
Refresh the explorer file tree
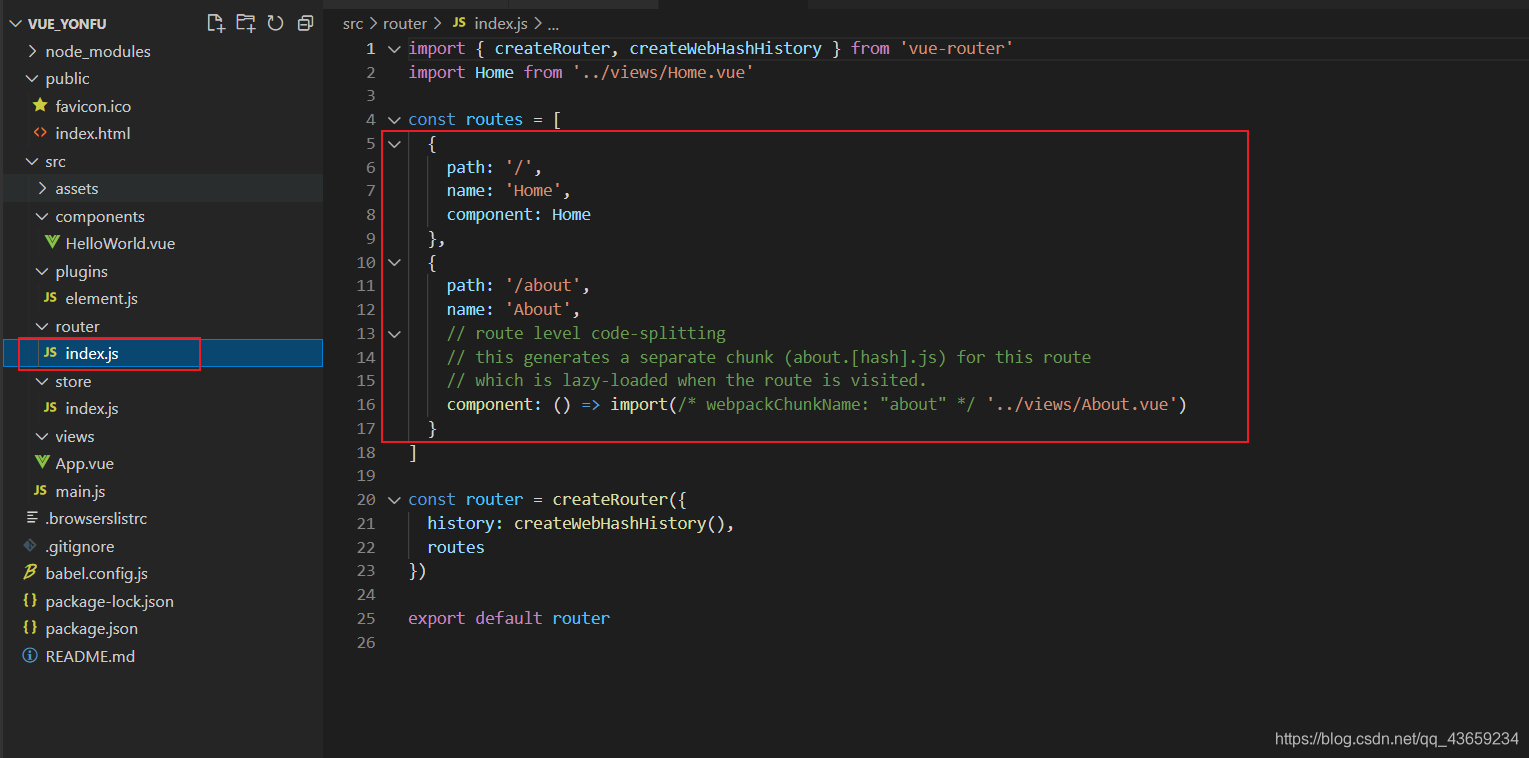click(275, 23)
